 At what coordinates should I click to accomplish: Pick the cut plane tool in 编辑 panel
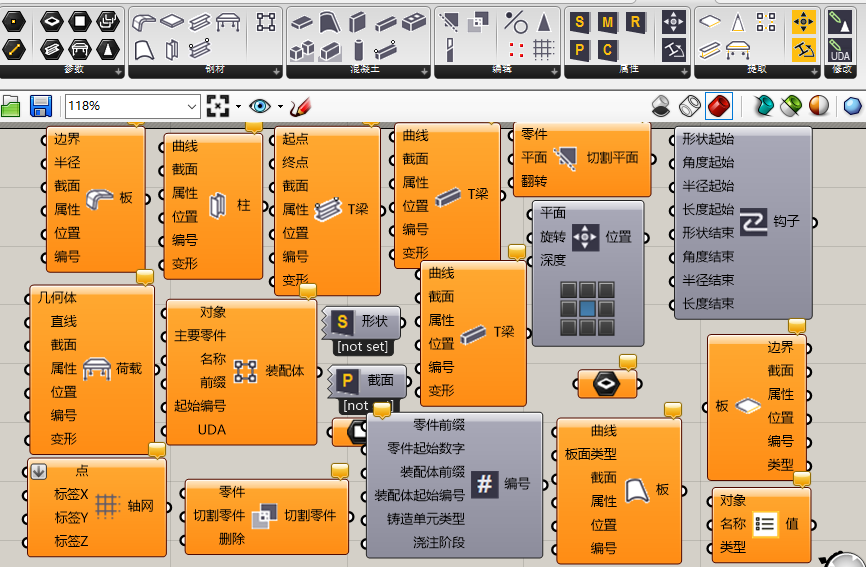click(x=448, y=23)
